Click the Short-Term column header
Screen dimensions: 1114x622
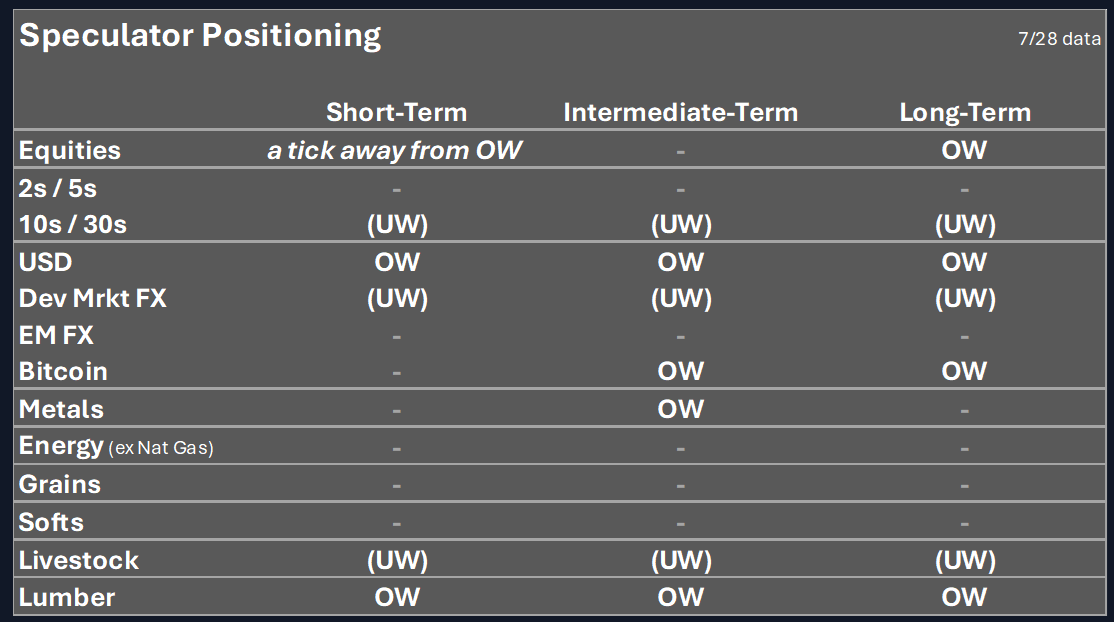tap(396, 112)
